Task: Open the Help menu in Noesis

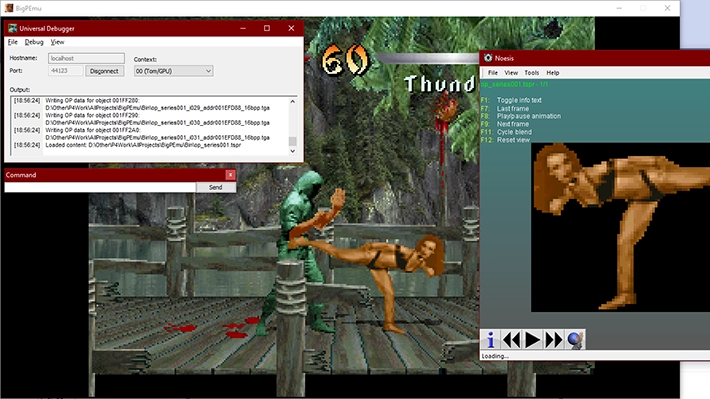Action: [552, 72]
